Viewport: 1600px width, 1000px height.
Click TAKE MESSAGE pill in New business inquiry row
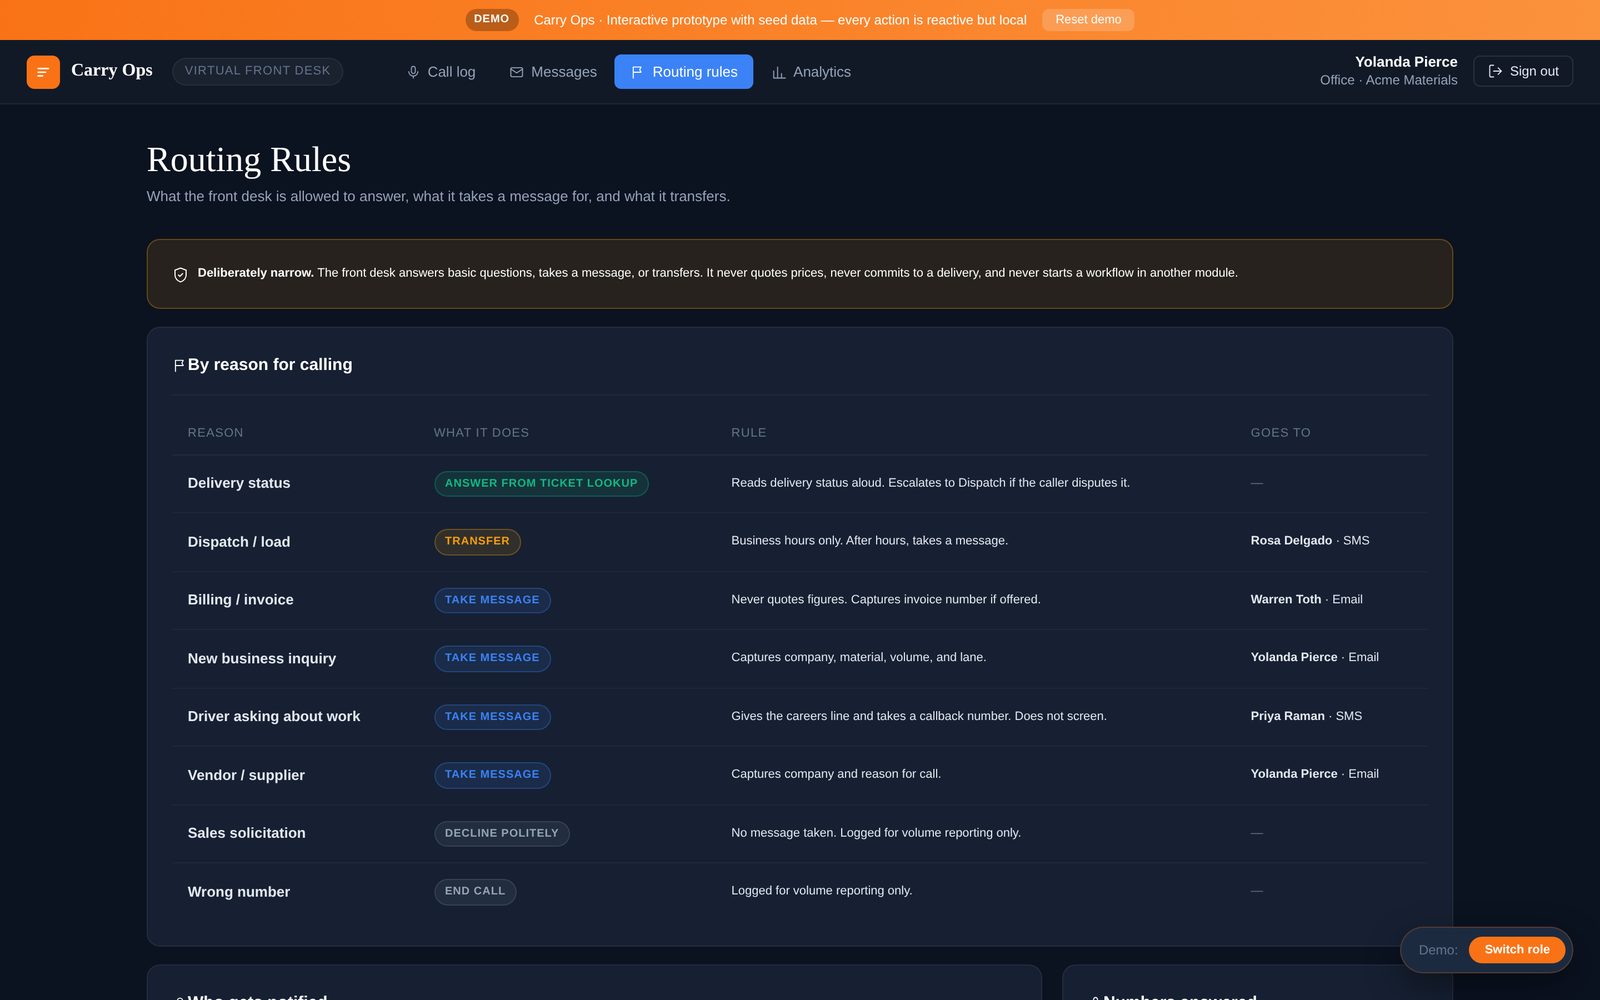(x=492, y=658)
